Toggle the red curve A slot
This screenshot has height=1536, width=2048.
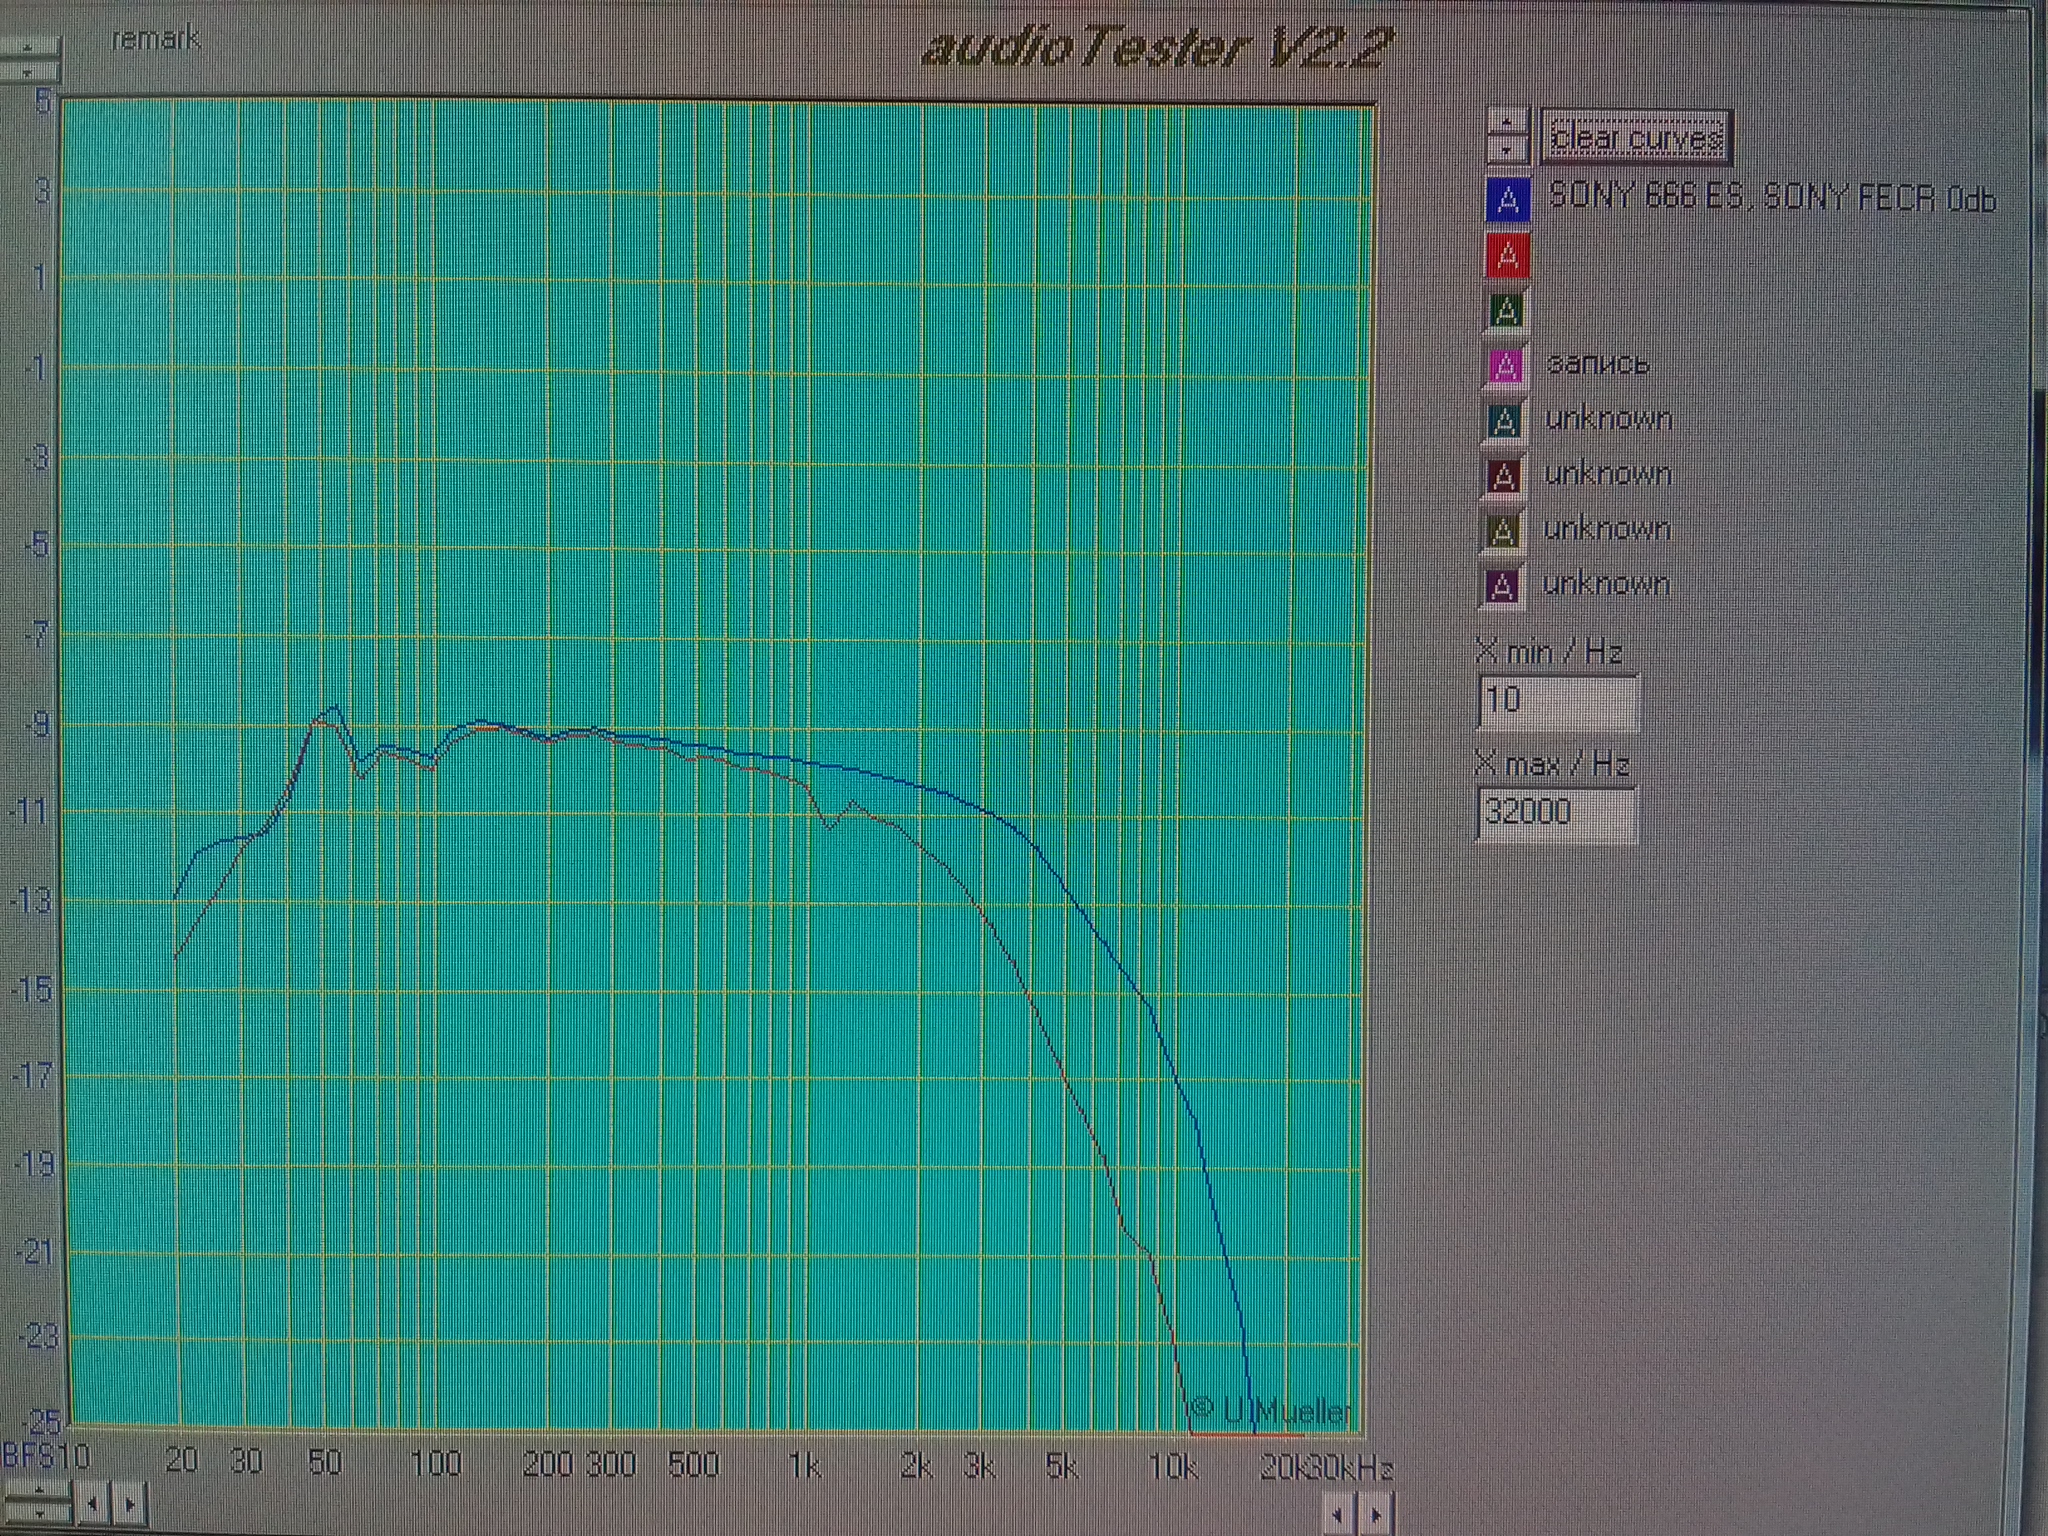[x=1508, y=256]
